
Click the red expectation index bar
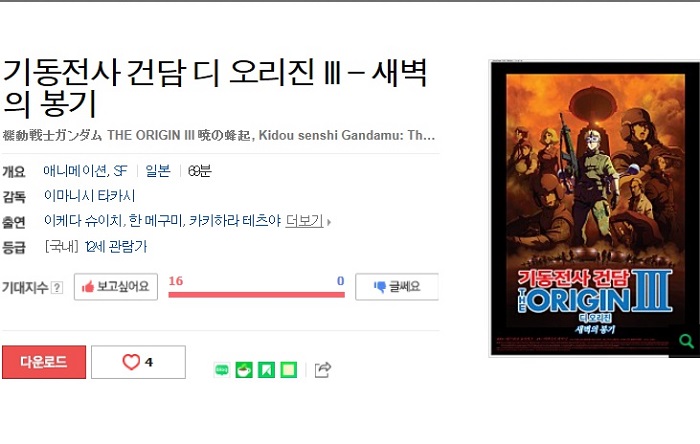[256, 294]
